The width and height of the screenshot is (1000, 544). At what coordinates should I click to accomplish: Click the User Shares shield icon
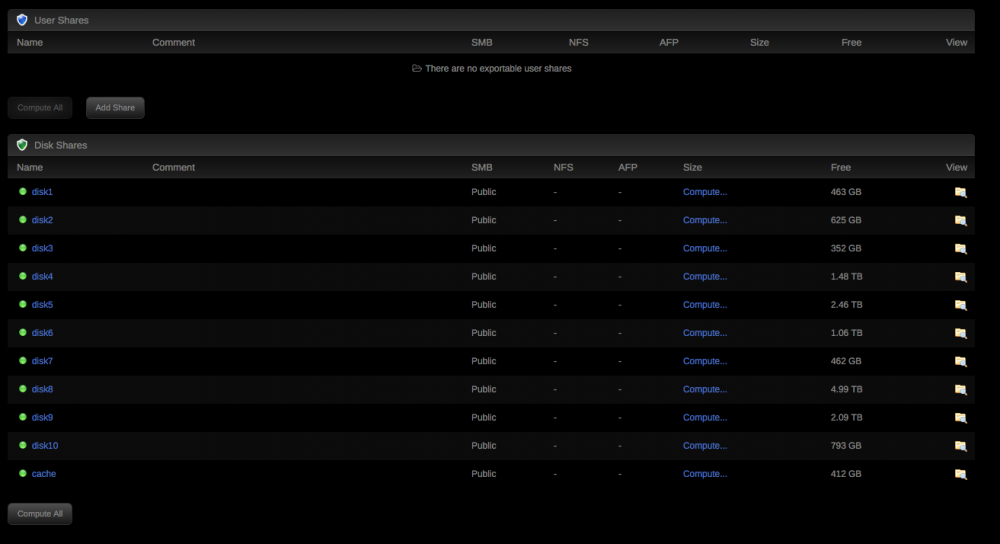pos(22,20)
